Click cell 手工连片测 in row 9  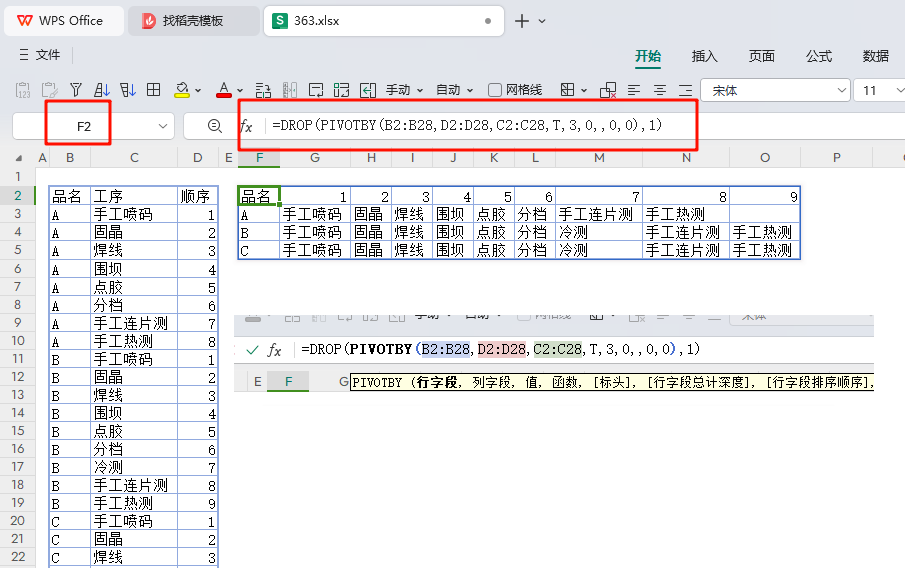point(134,323)
